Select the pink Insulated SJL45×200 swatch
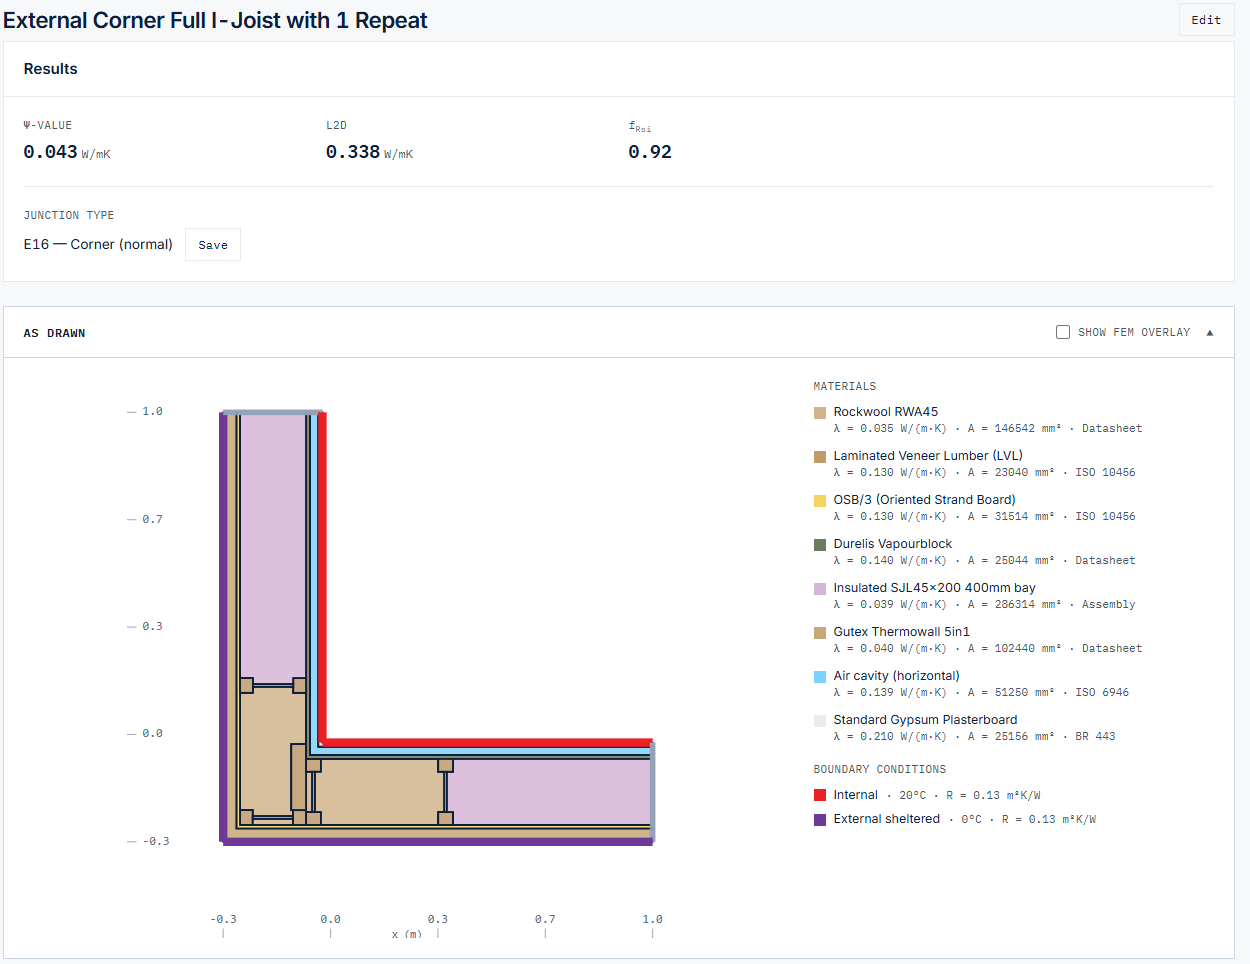This screenshot has width=1250, height=964. (x=820, y=589)
